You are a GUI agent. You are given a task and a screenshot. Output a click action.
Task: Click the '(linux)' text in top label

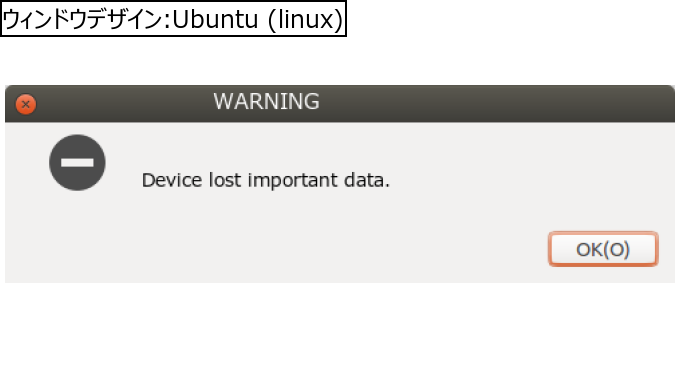306,20
